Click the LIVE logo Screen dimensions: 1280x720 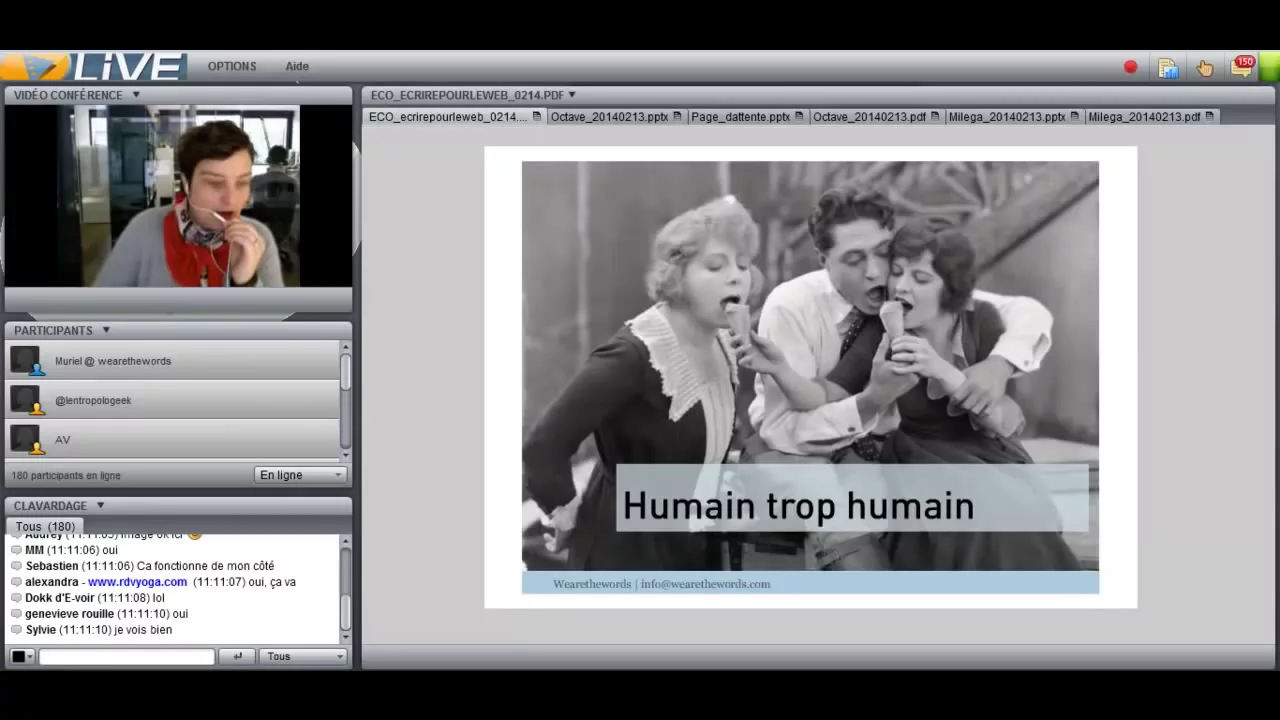[93, 67]
